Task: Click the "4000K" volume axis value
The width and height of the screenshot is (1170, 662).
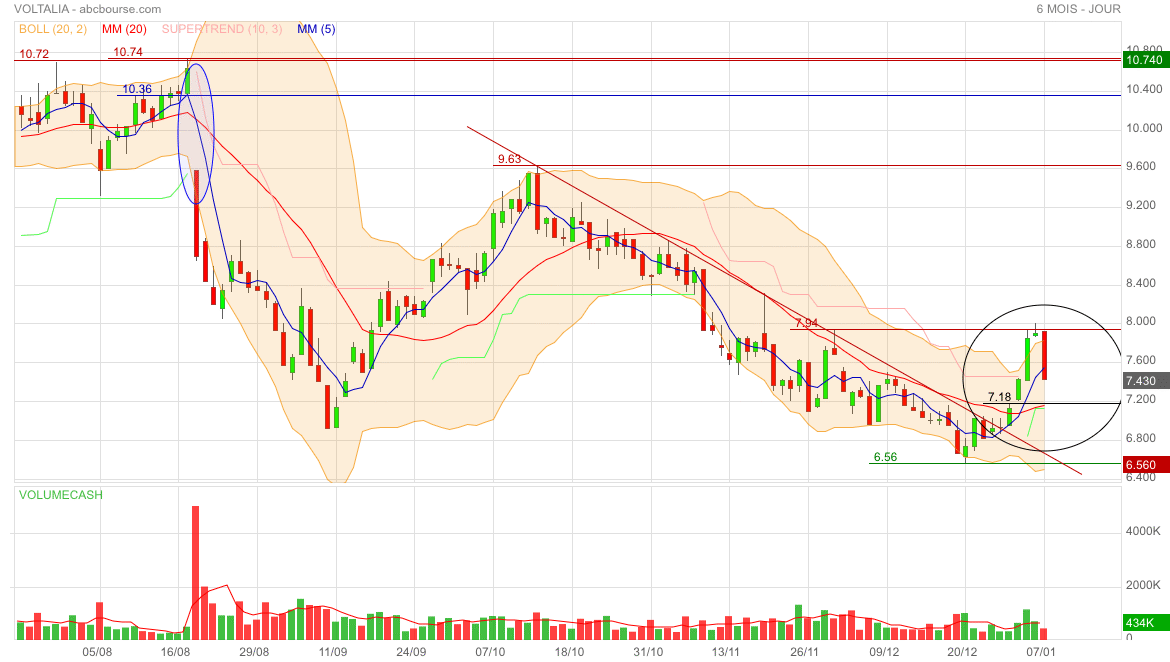Action: coord(1143,531)
